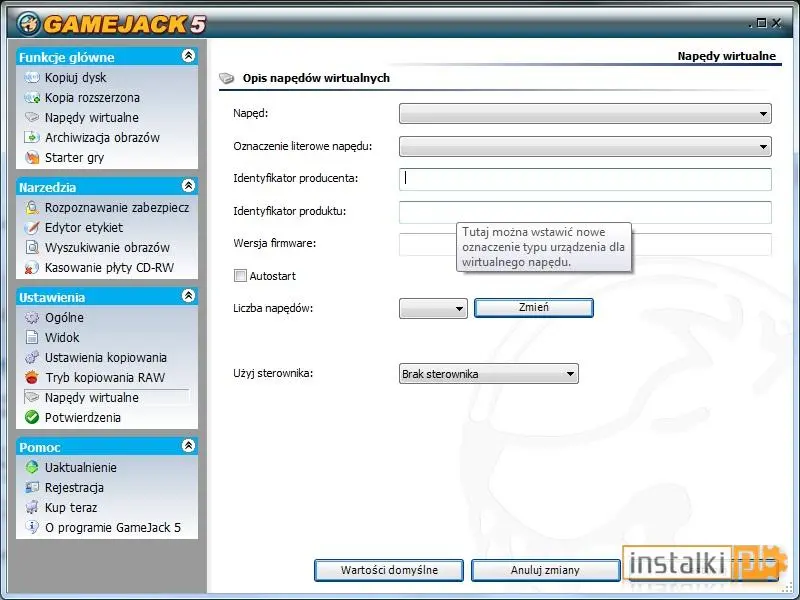Click the Rejestracja icon

[32, 488]
